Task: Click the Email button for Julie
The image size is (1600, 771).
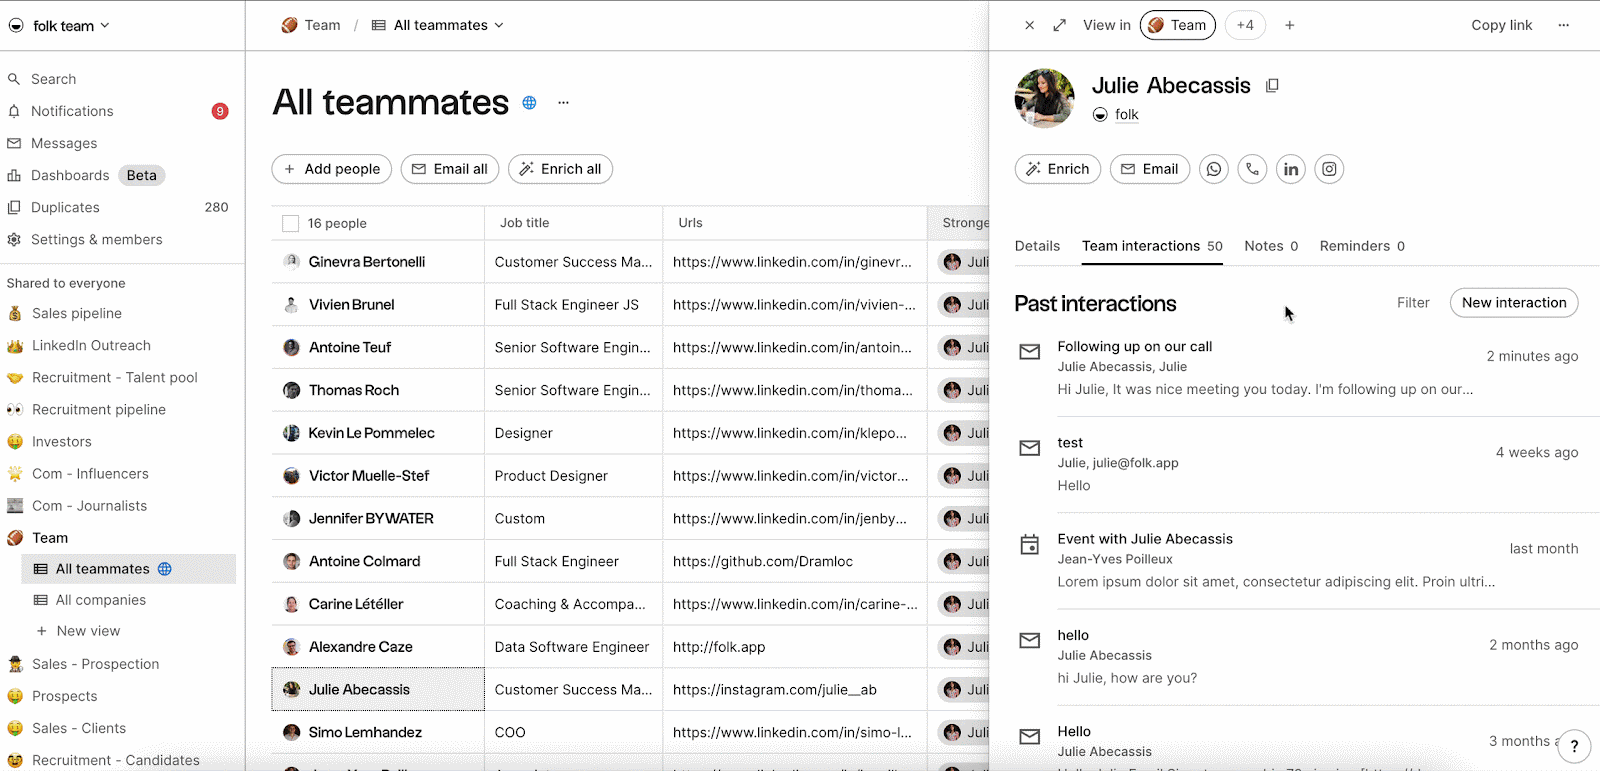Action: pos(1150,169)
